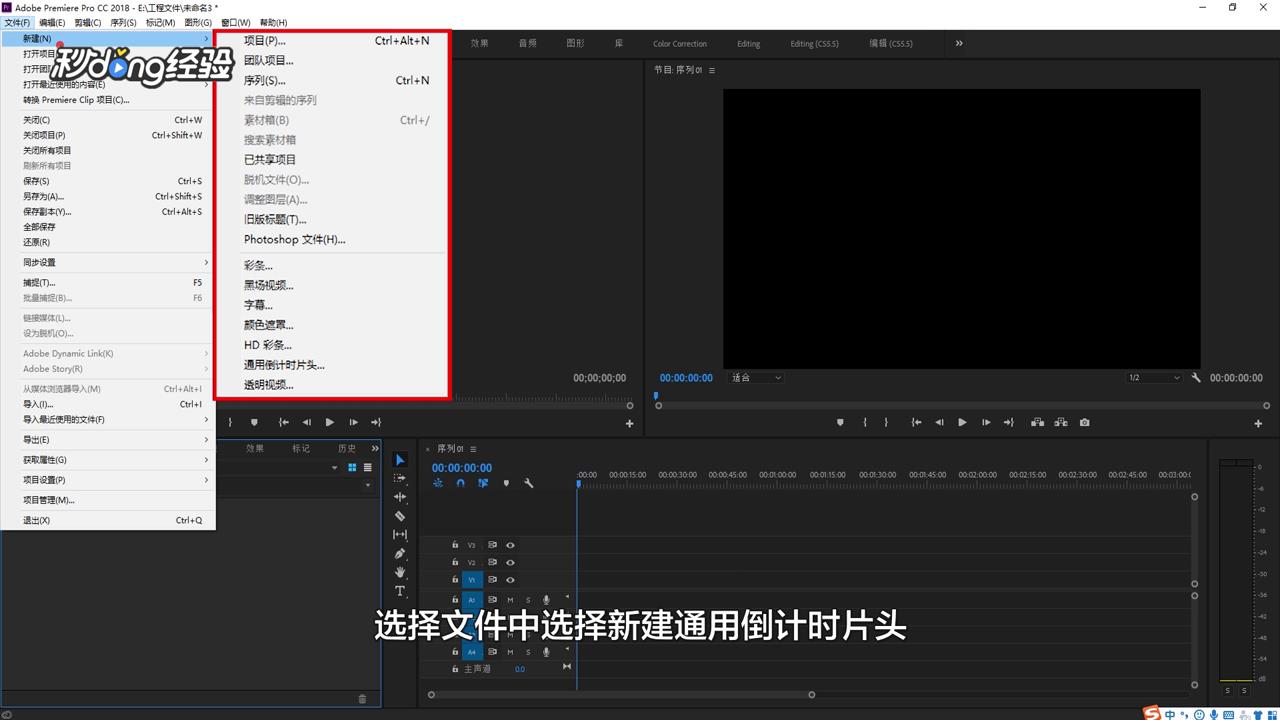Select the Pen tool
Screen dimensions: 1280x720
point(400,553)
